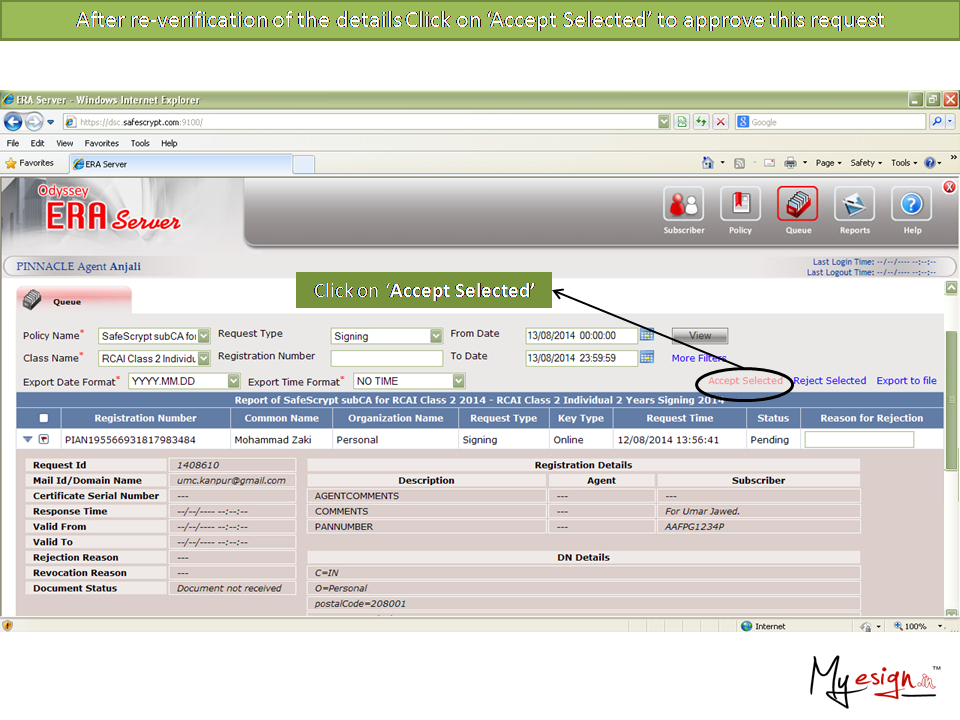The height and width of the screenshot is (720, 960).
Task: Click the View button
Action: [x=700, y=336]
